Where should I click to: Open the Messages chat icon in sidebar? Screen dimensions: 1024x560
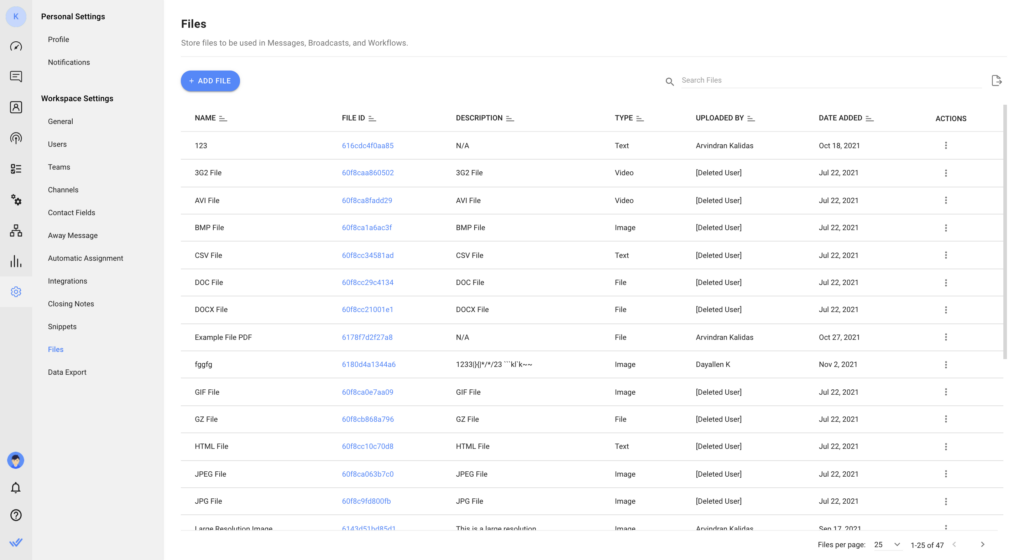pos(16,76)
